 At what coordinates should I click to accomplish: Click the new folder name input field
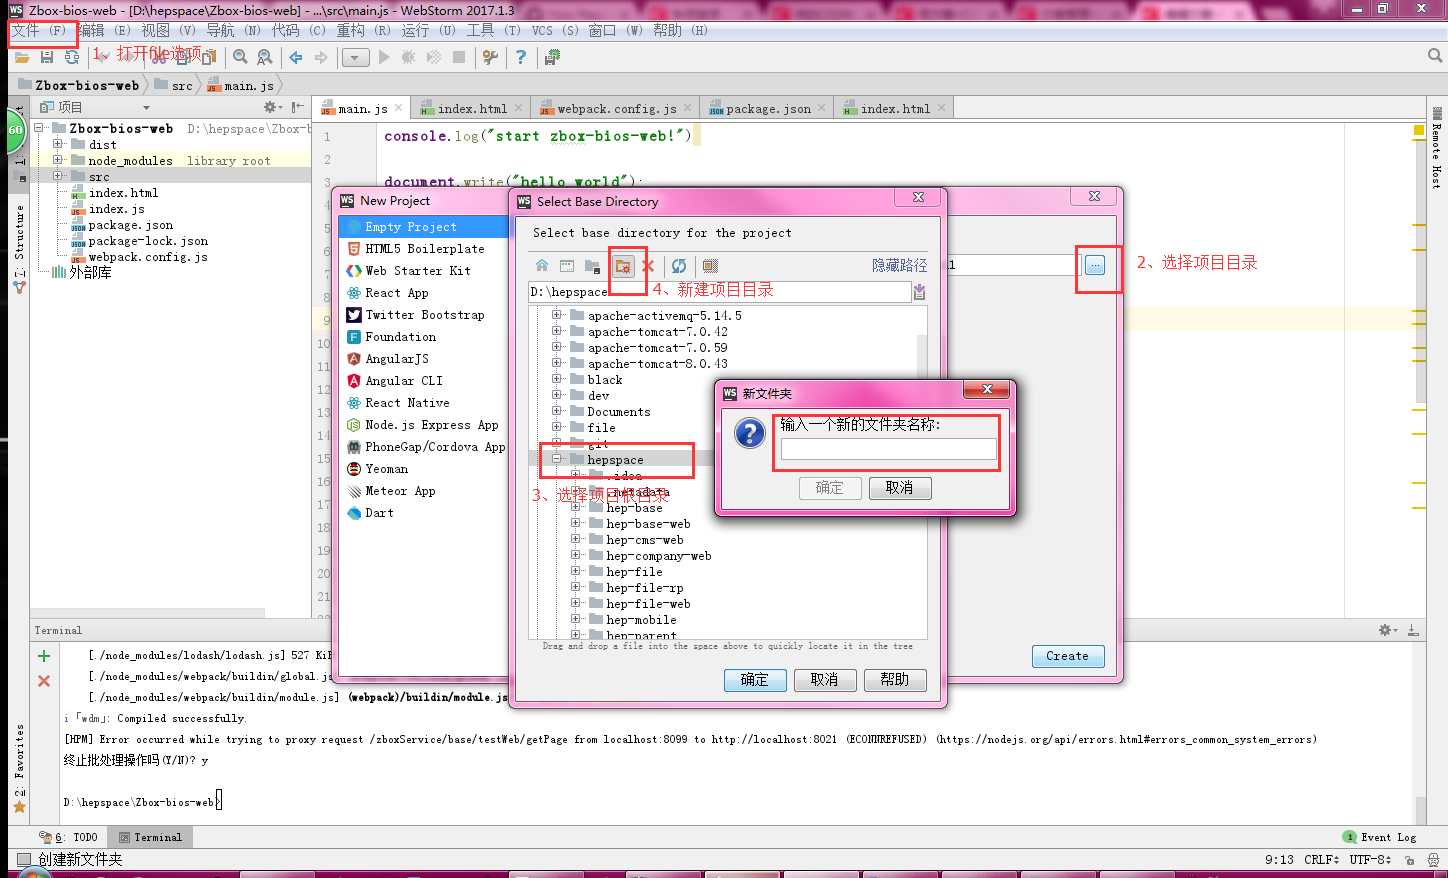click(888, 449)
